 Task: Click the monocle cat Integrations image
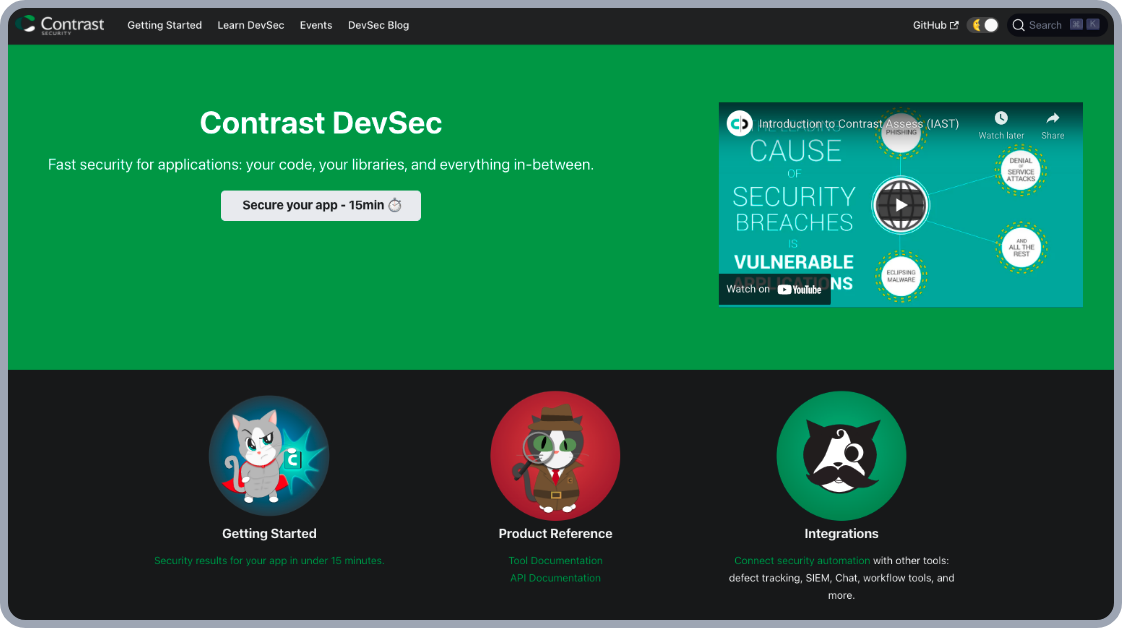coord(841,456)
